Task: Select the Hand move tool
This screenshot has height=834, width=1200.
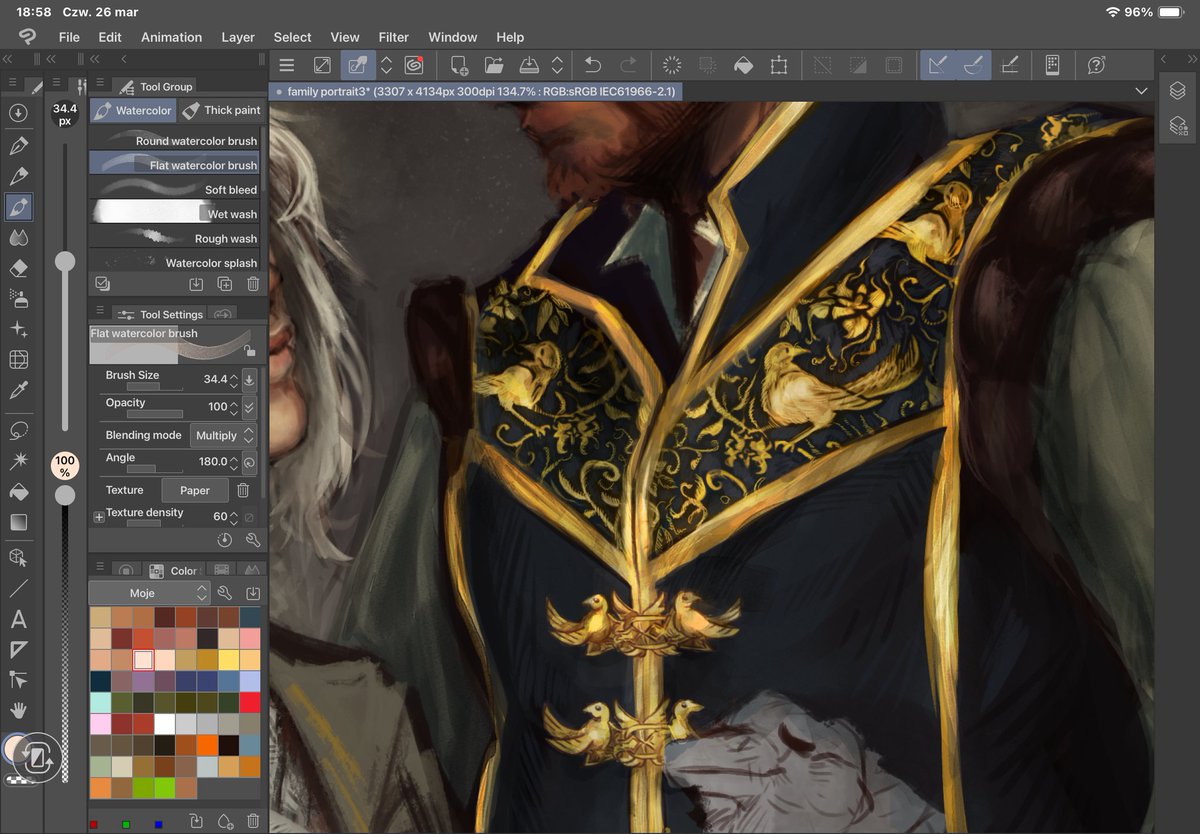Action: tap(18, 711)
